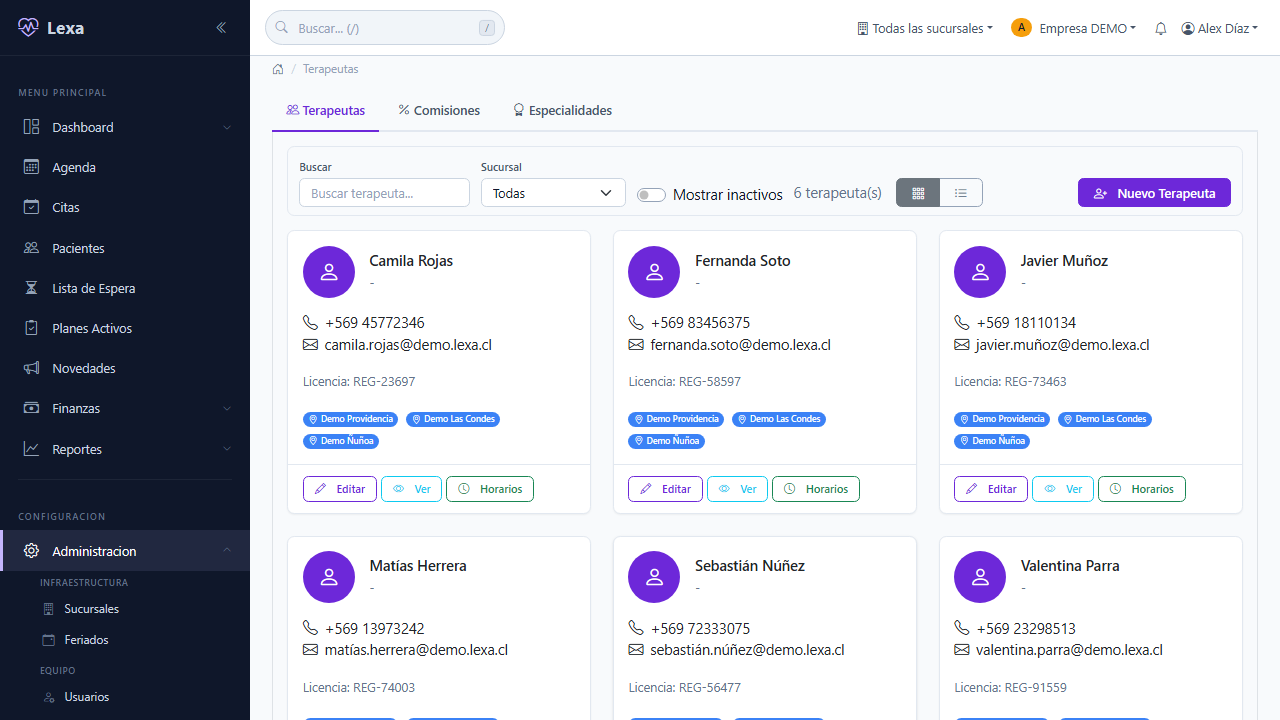Click phone icon on Fernanda Soto card
The width and height of the screenshot is (1280, 720).
[x=636, y=323]
